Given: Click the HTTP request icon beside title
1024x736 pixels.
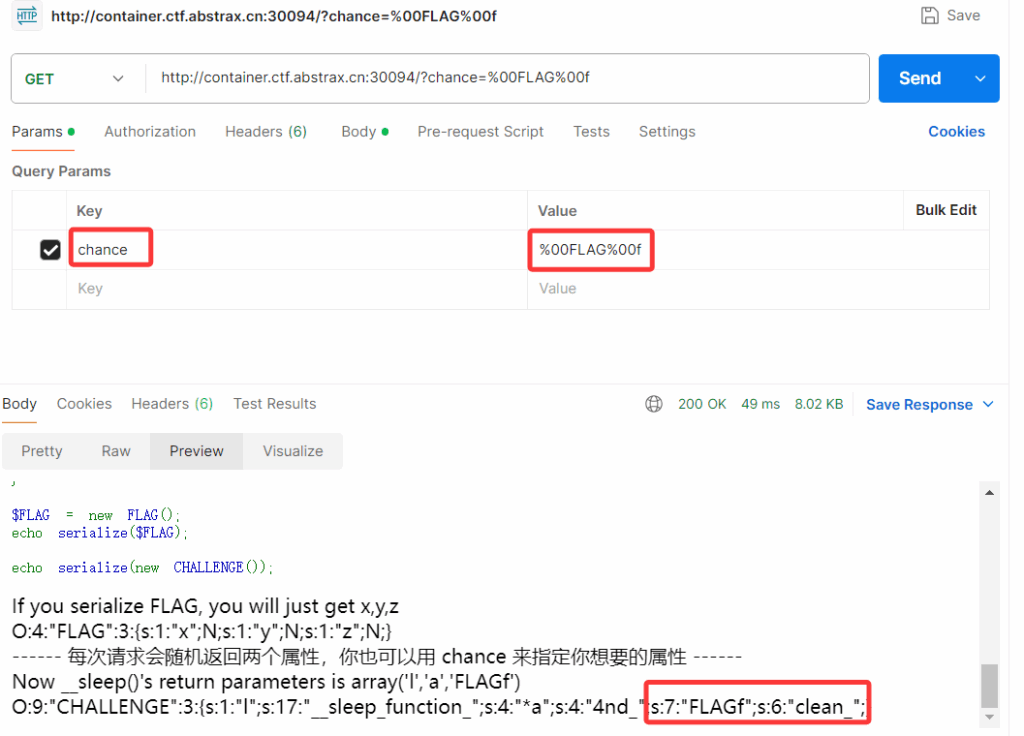Looking at the screenshot, I should click(26, 16).
